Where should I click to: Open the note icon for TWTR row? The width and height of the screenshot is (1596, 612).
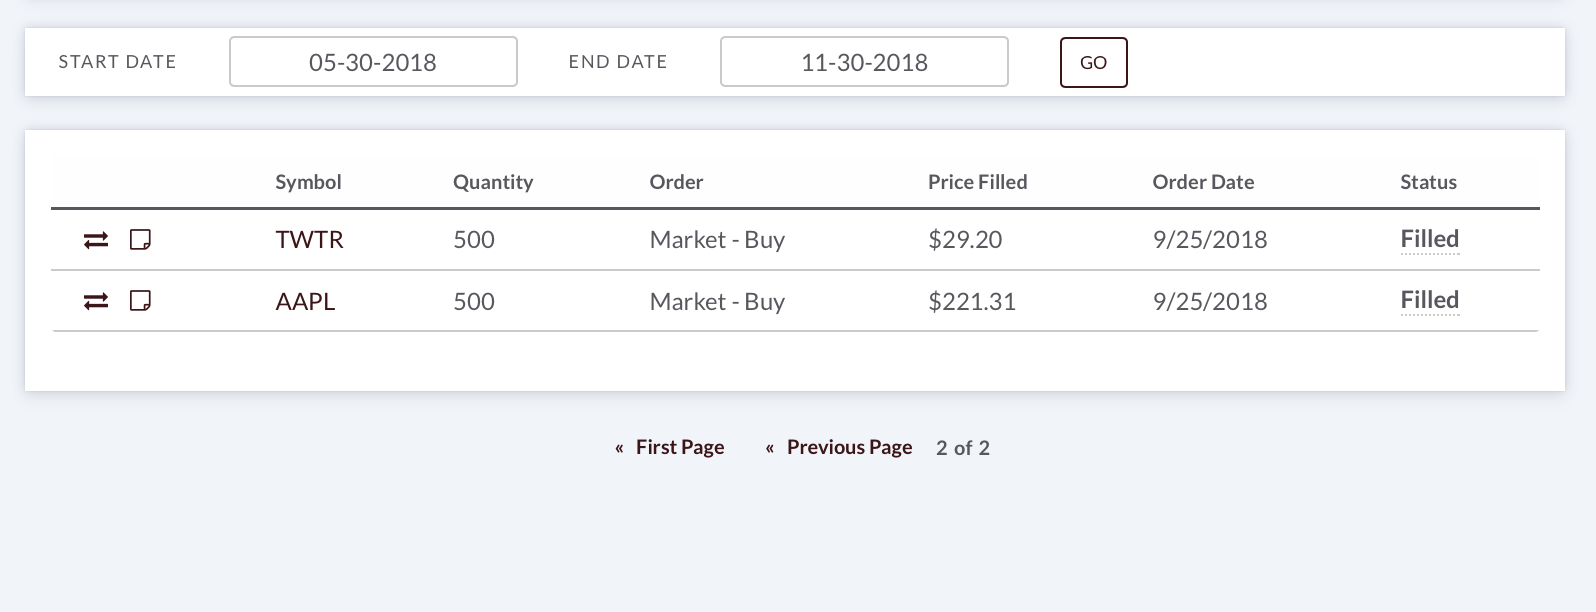pos(141,240)
